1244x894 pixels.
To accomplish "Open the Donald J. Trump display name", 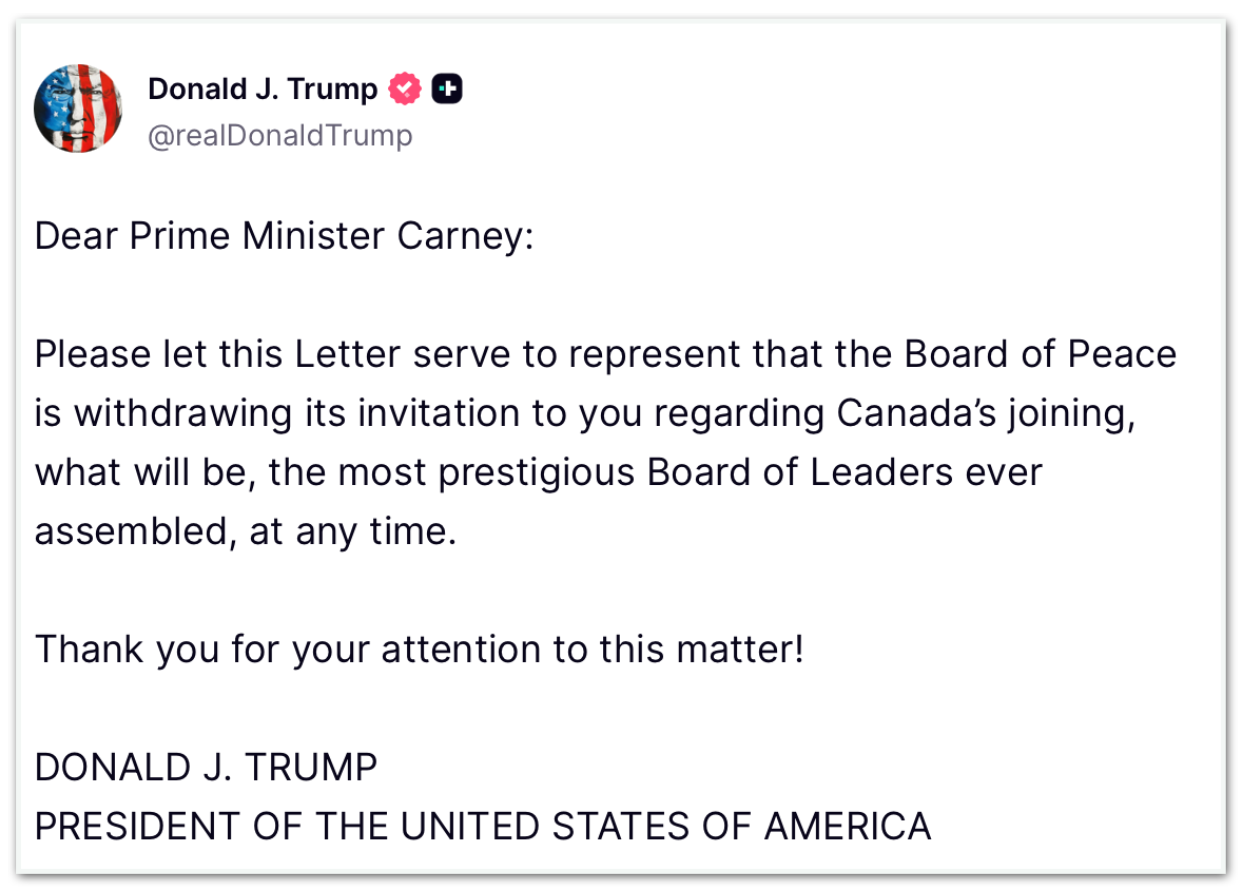I will (262, 89).
